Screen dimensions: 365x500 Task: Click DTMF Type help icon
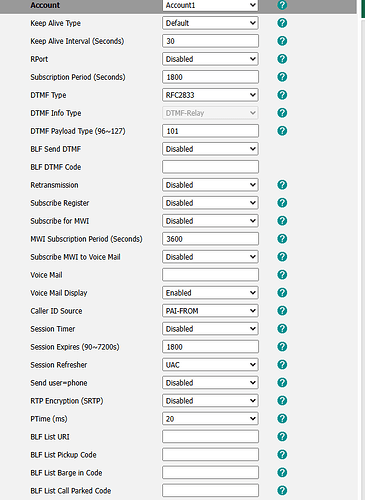pyautogui.click(x=282, y=95)
